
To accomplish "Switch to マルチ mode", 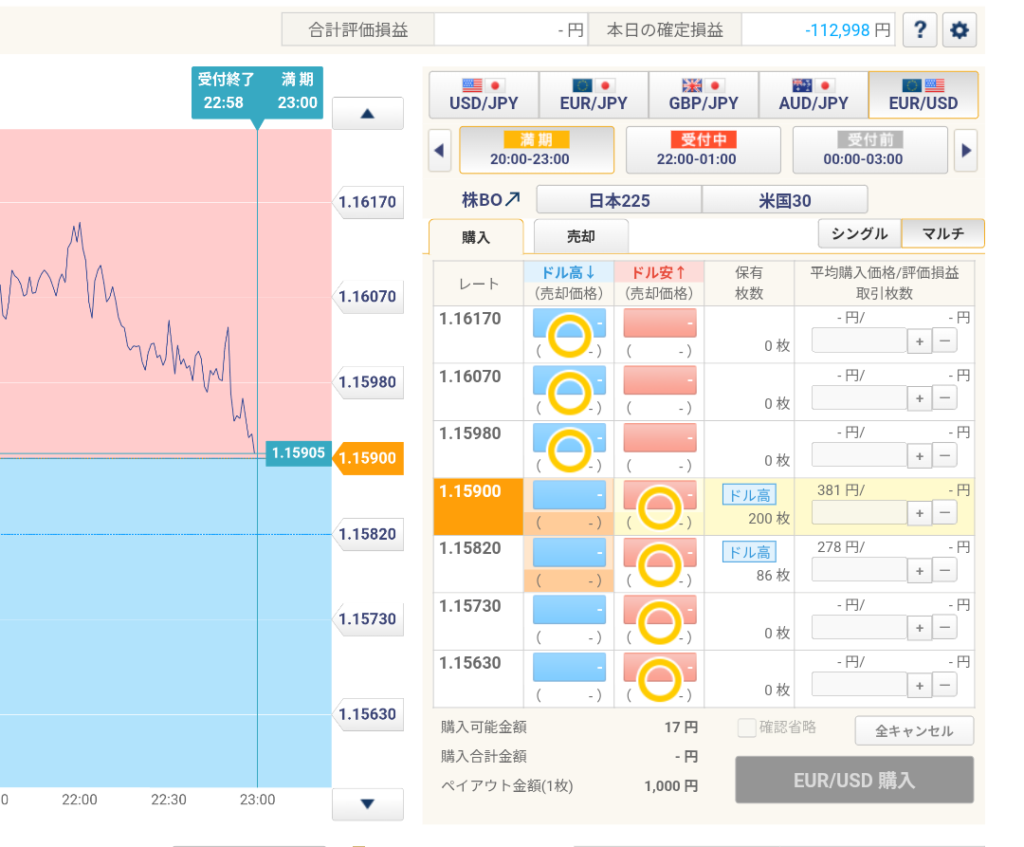I will point(942,234).
